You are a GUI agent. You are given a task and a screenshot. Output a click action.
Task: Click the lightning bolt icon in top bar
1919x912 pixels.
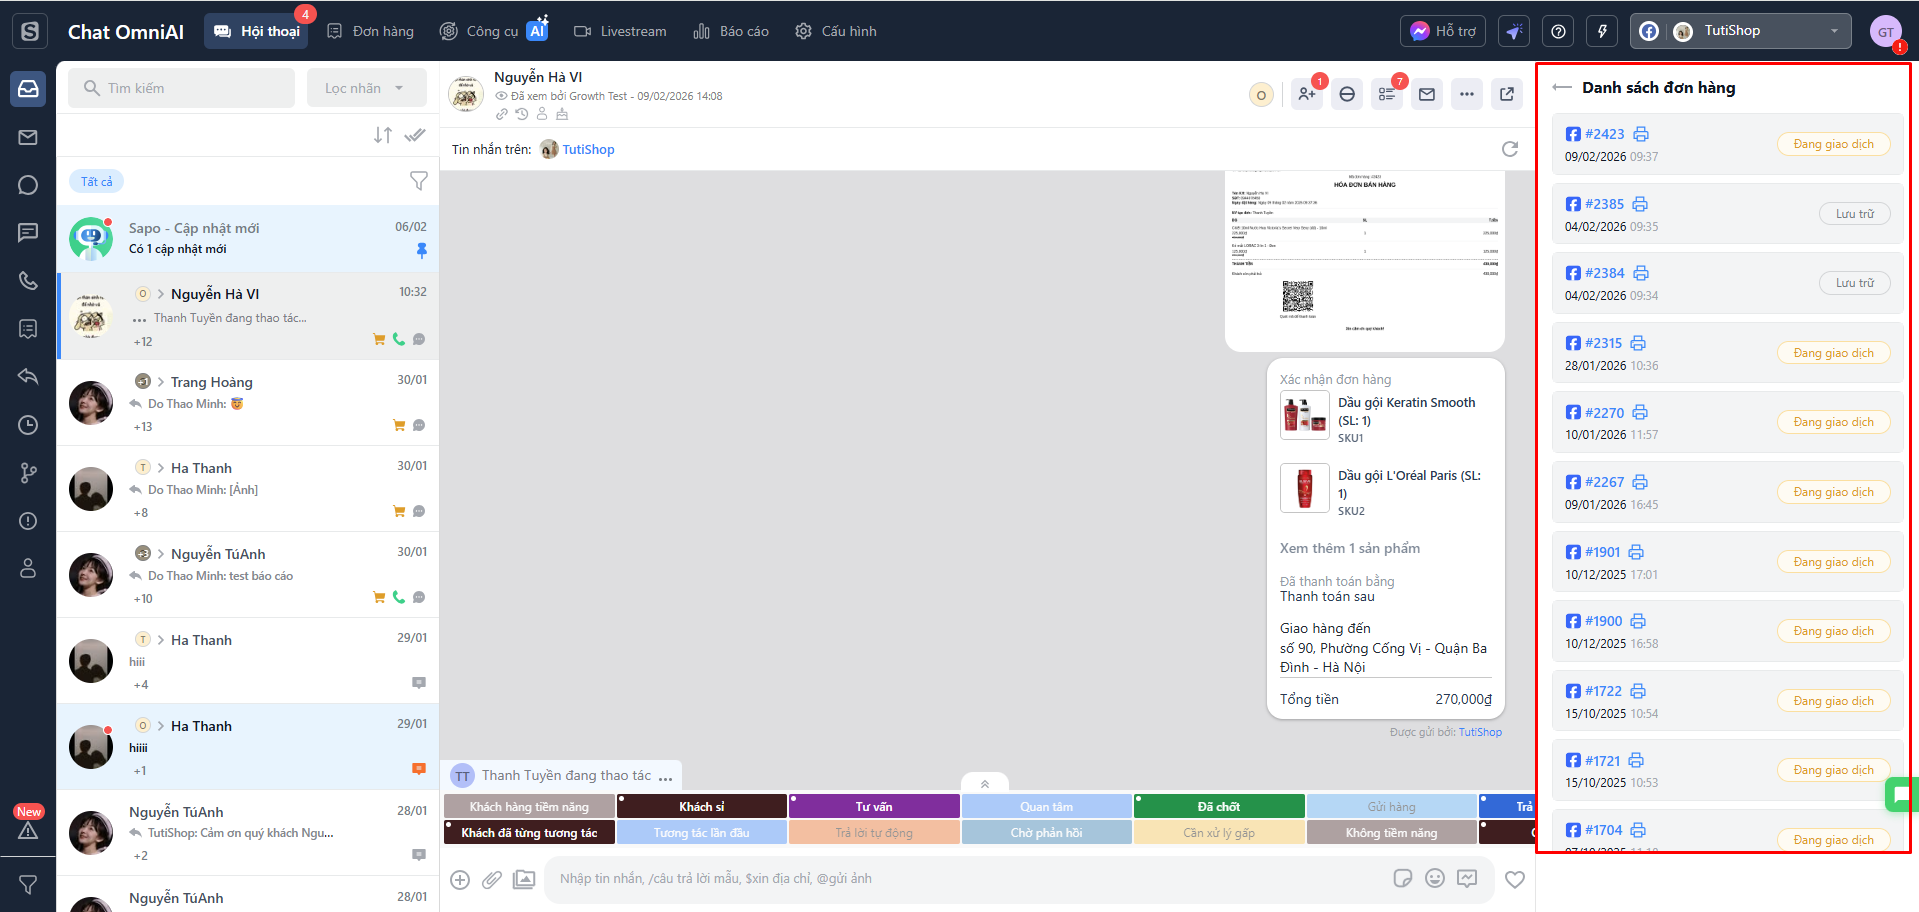1602,32
